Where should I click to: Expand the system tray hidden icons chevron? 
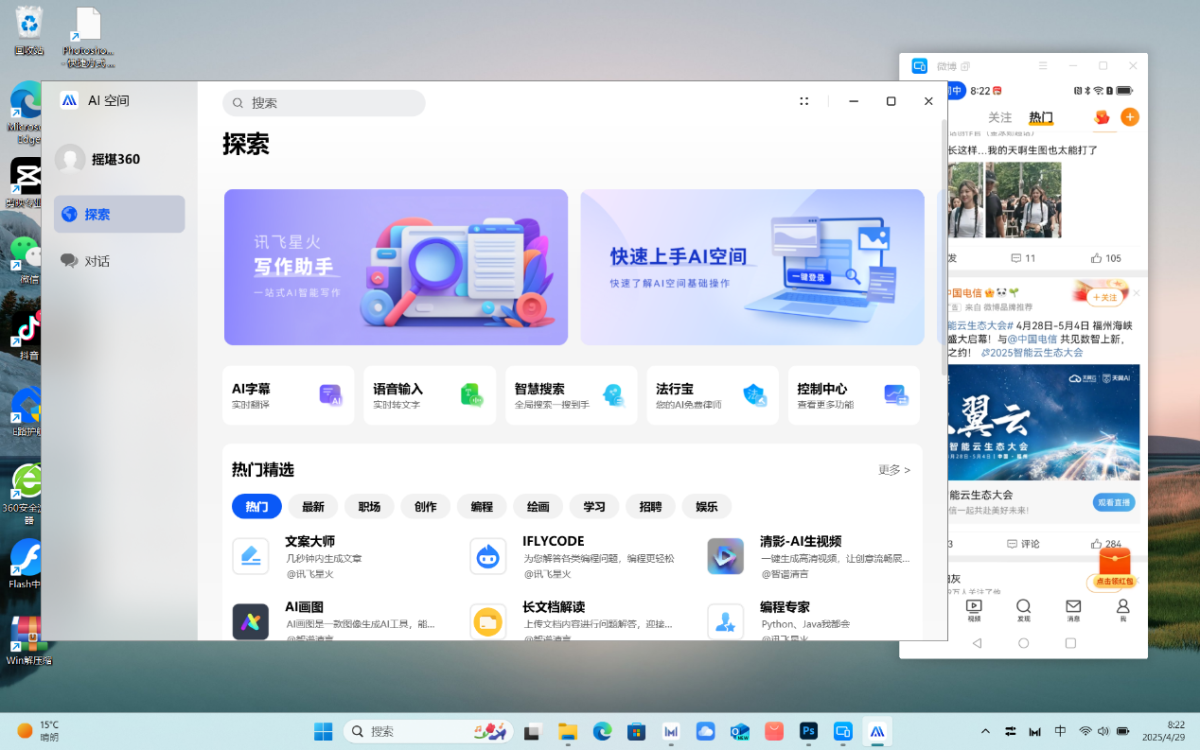click(x=986, y=731)
